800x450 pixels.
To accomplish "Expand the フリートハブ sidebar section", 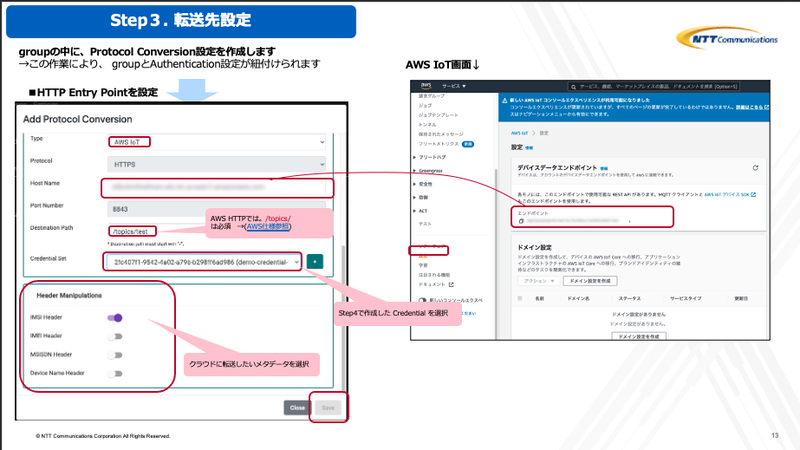I will click(432, 157).
